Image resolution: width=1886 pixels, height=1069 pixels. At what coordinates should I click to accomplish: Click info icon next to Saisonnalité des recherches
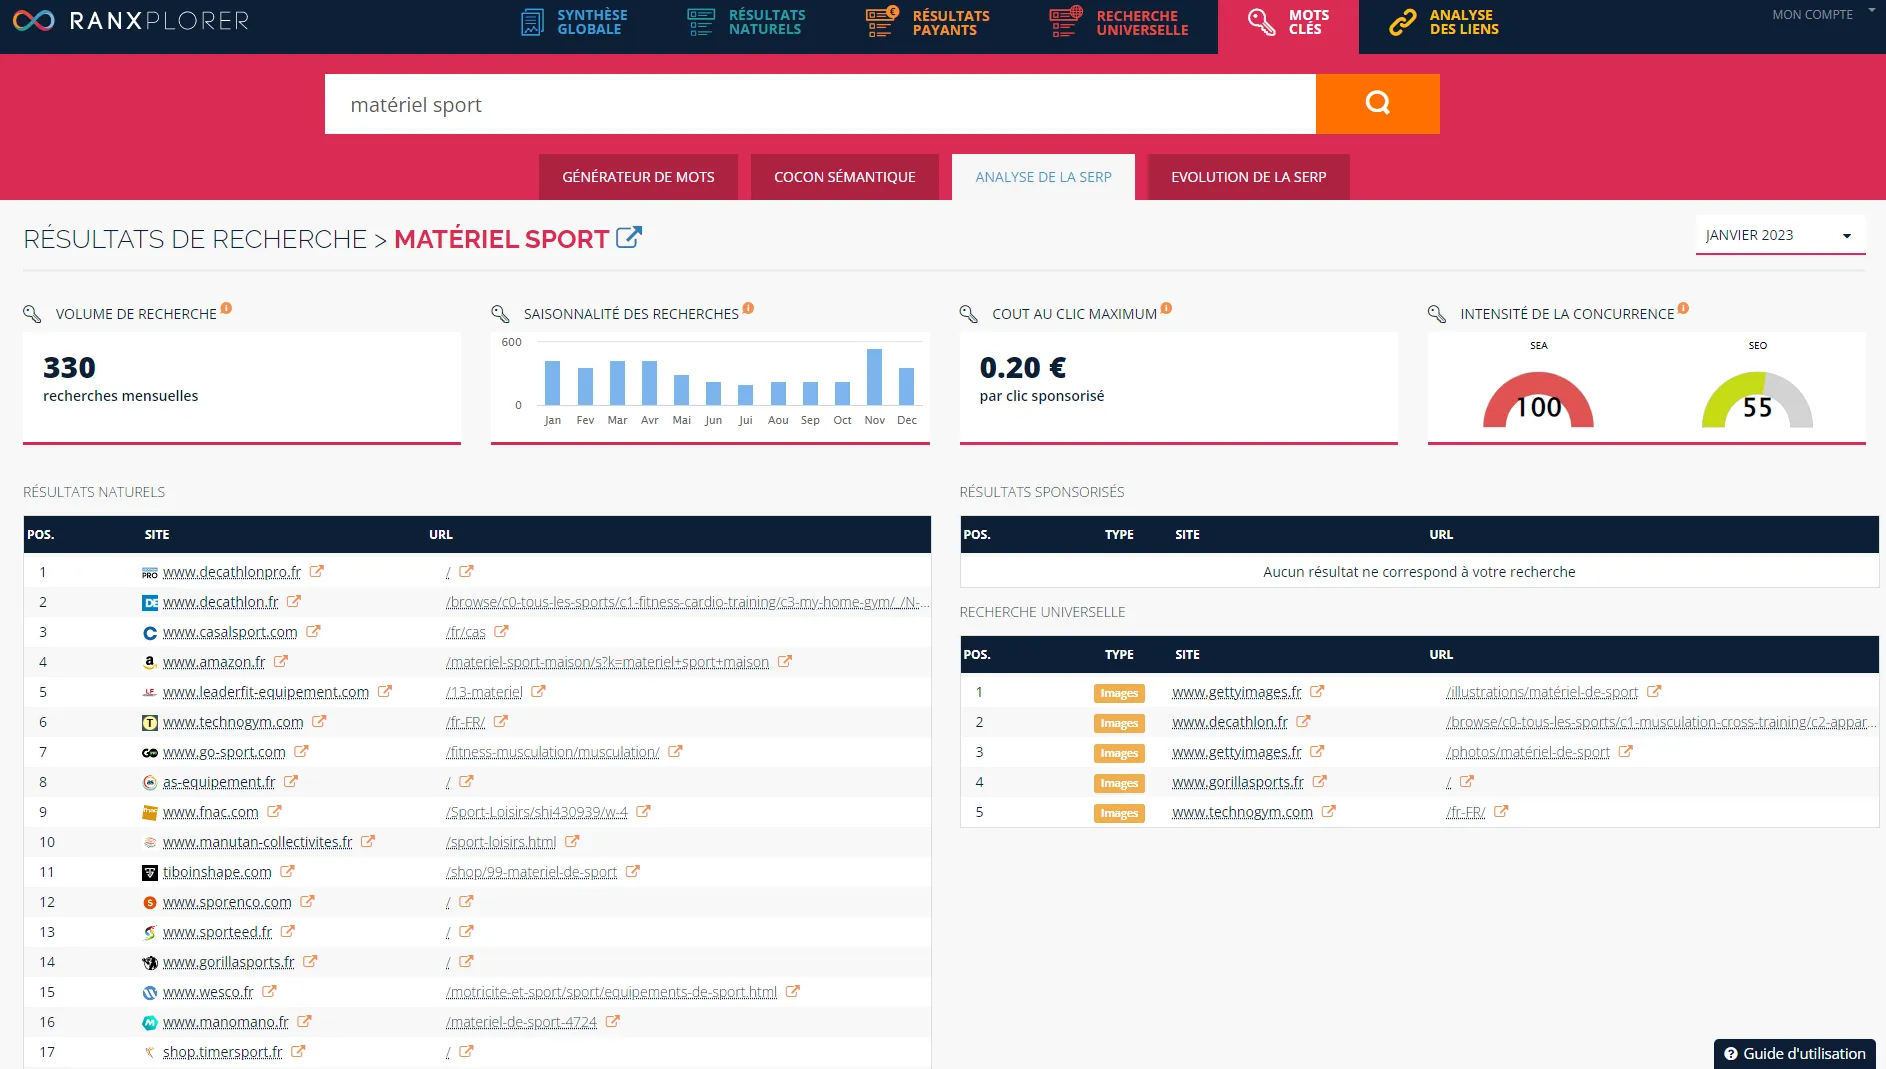point(748,308)
